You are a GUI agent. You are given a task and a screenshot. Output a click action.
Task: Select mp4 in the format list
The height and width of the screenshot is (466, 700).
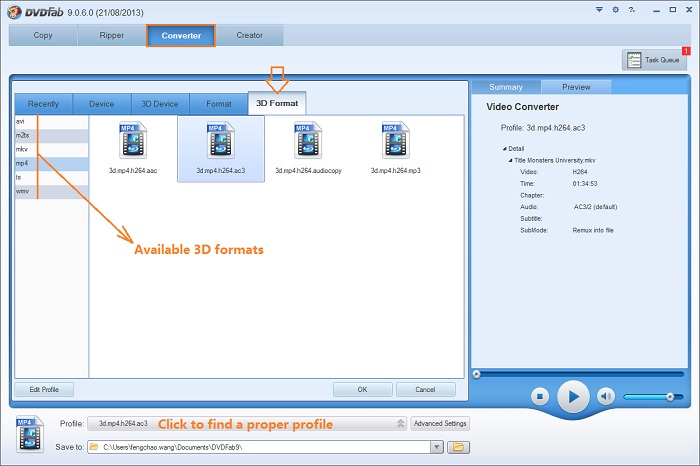pos(51,163)
